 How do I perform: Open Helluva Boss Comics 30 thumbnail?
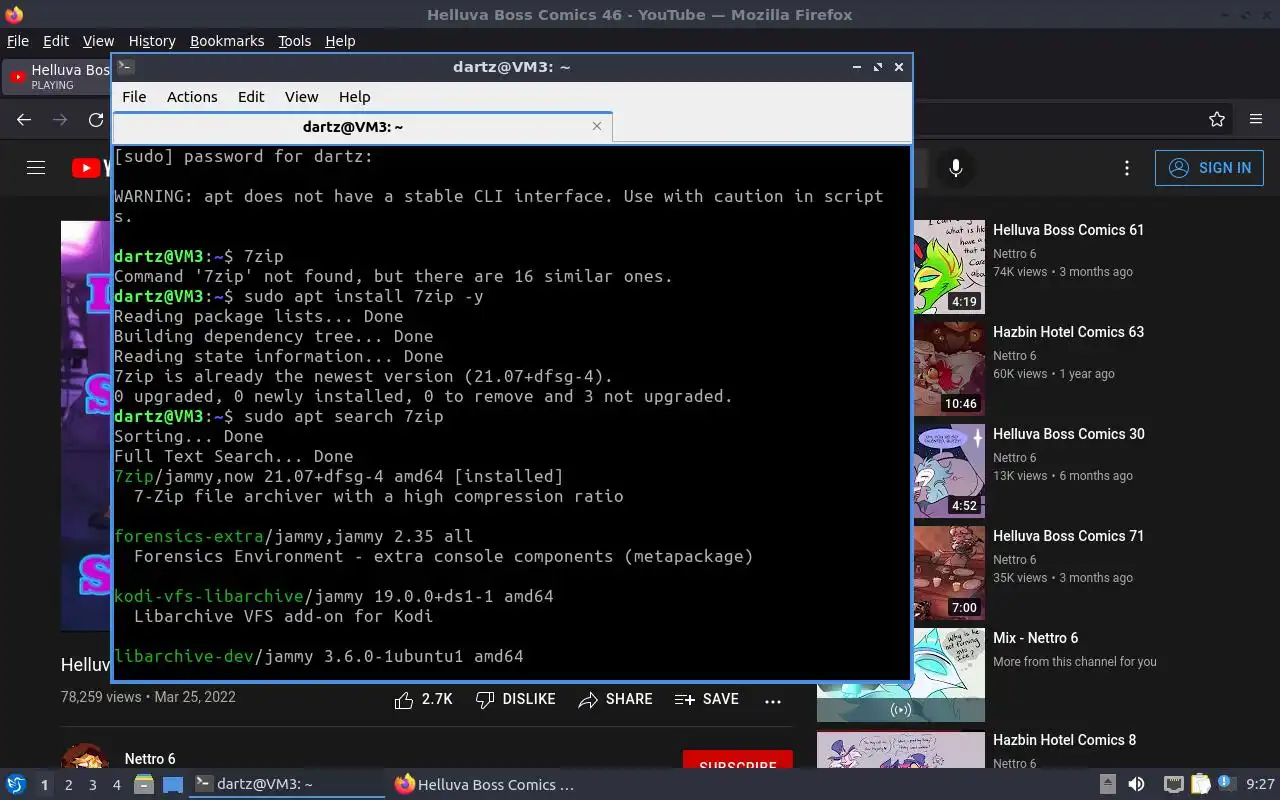click(951, 471)
